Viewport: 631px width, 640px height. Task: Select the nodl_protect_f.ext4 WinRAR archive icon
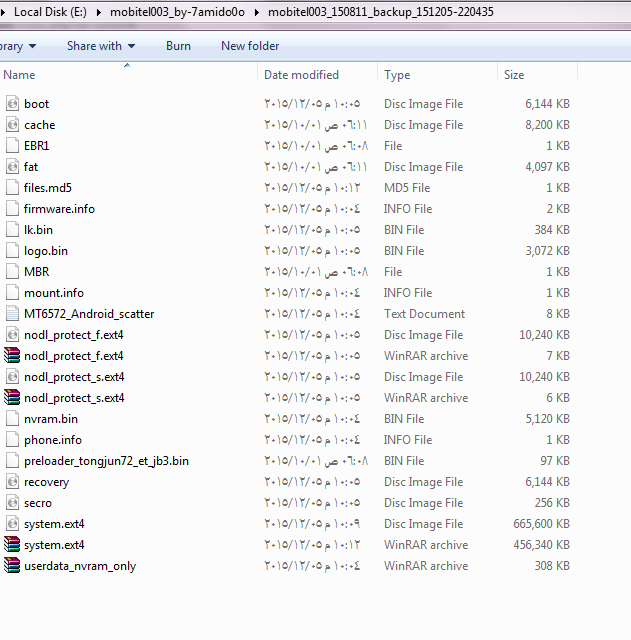pos(12,356)
